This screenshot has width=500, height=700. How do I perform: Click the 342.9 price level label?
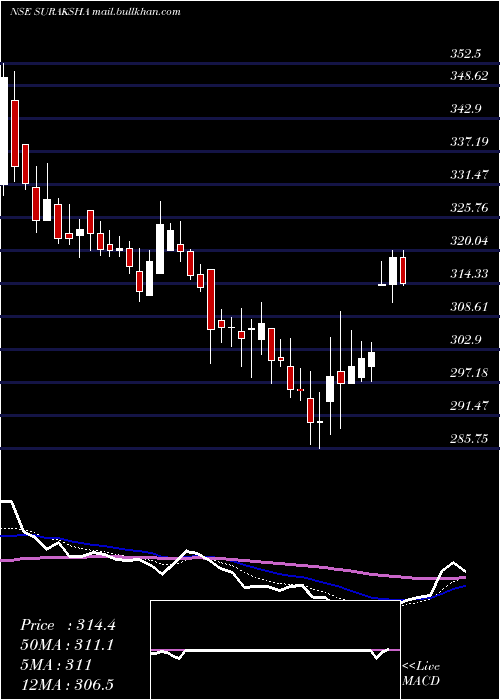tap(466, 109)
